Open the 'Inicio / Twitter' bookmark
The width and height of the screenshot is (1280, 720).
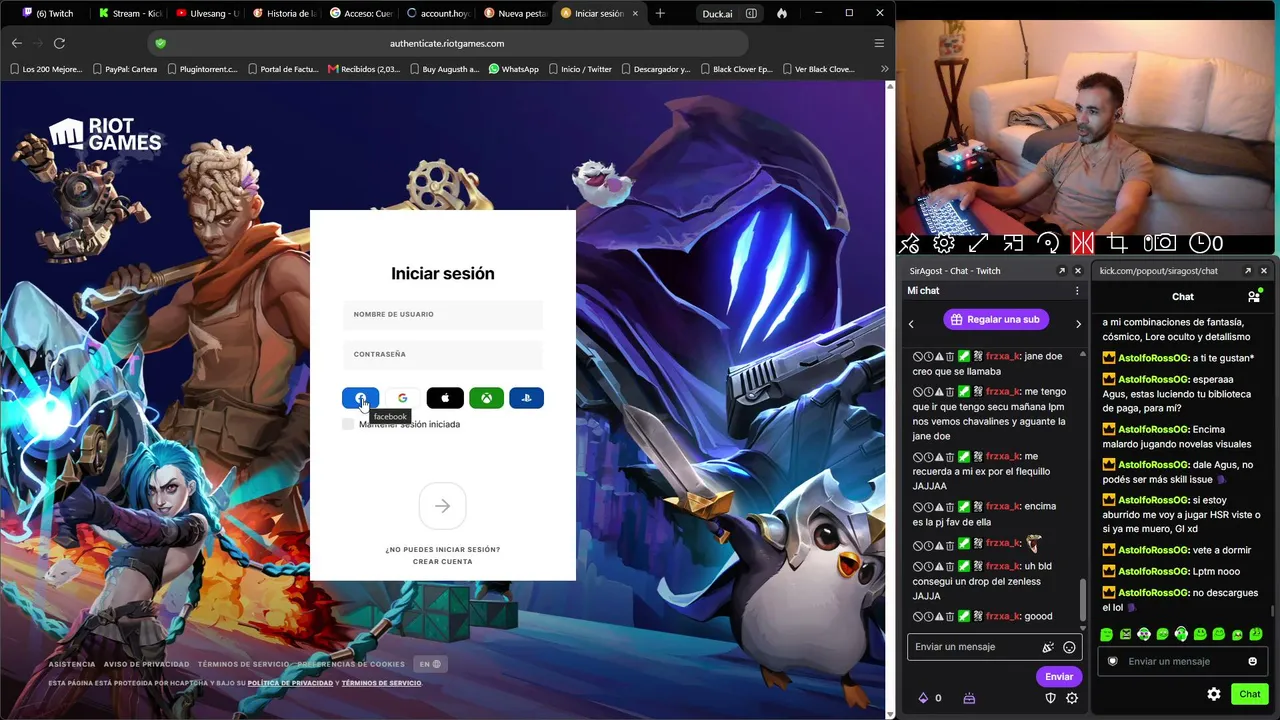(x=580, y=69)
